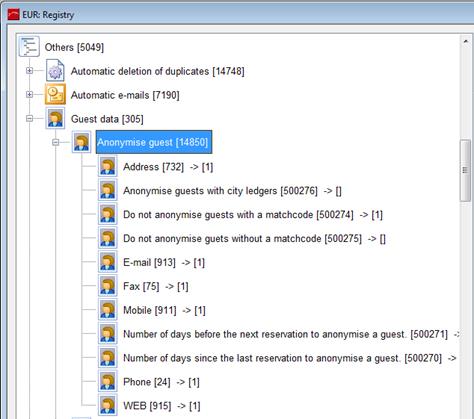The height and width of the screenshot is (419, 474).
Task: Click the tree icon beside Others [5049]
Action: pos(29,46)
